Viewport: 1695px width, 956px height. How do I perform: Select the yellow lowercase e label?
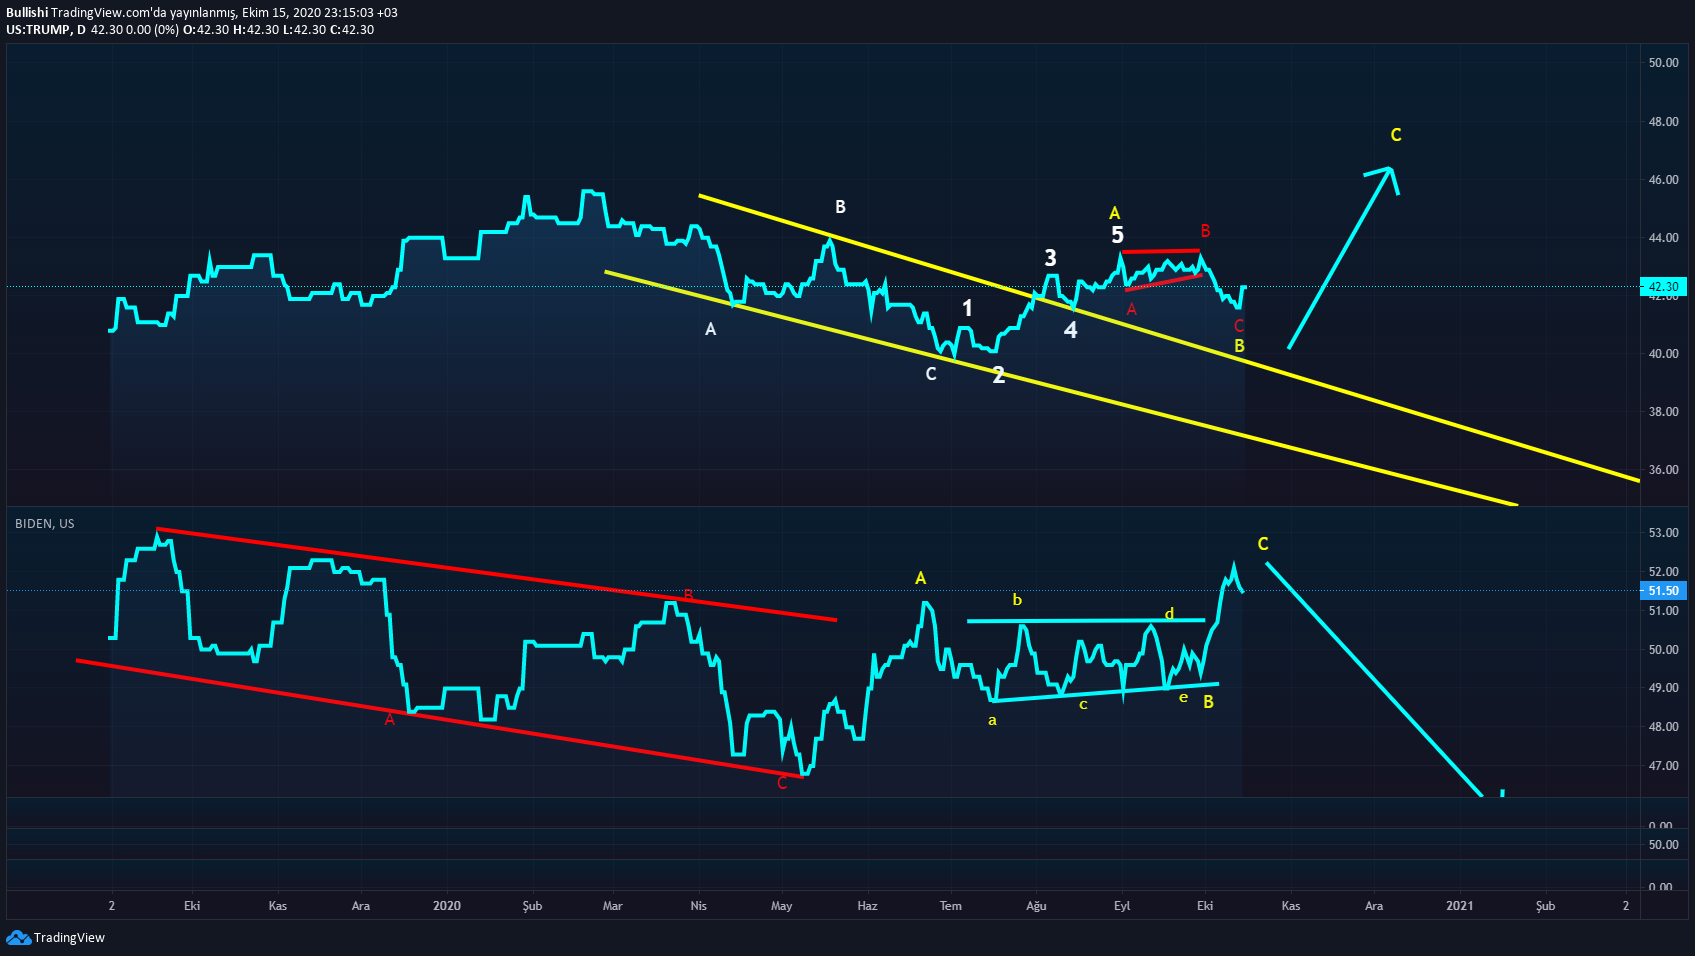click(x=1183, y=697)
